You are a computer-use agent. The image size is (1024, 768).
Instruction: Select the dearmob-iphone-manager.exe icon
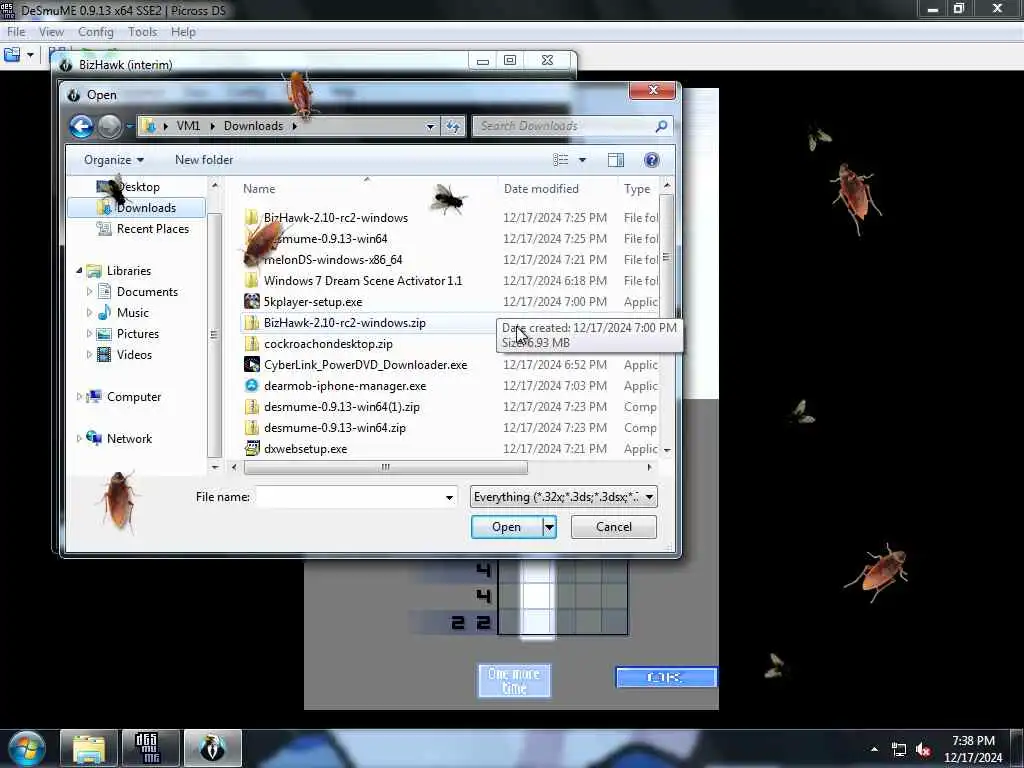click(x=251, y=385)
